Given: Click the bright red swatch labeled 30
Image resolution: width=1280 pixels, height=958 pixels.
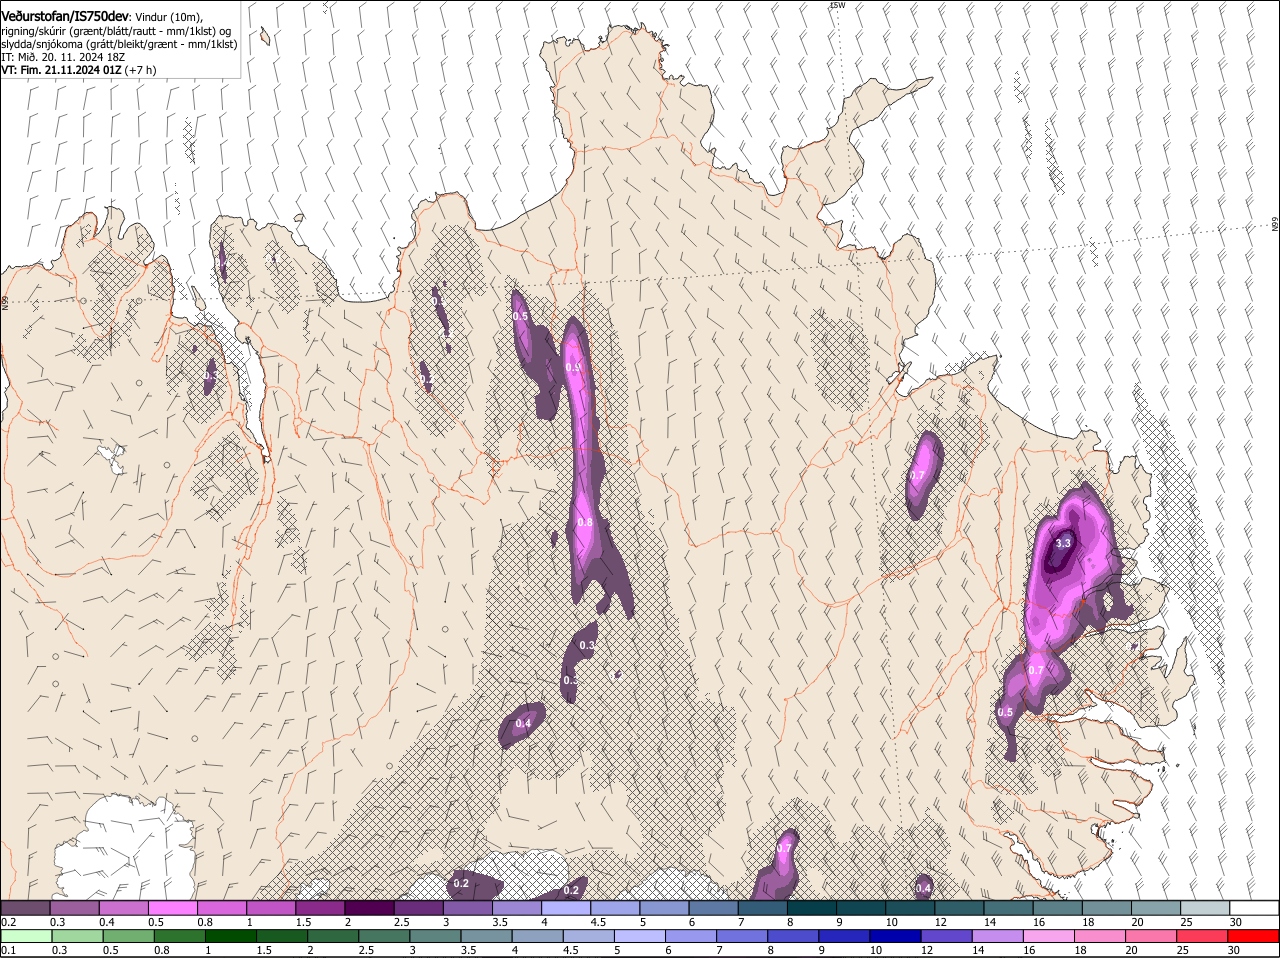Looking at the screenshot, I should [x=1254, y=936].
